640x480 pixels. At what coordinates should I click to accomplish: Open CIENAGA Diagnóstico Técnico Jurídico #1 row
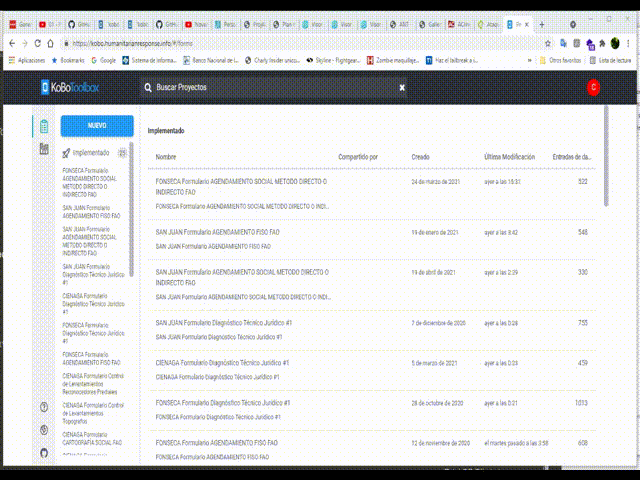[x=222, y=362]
